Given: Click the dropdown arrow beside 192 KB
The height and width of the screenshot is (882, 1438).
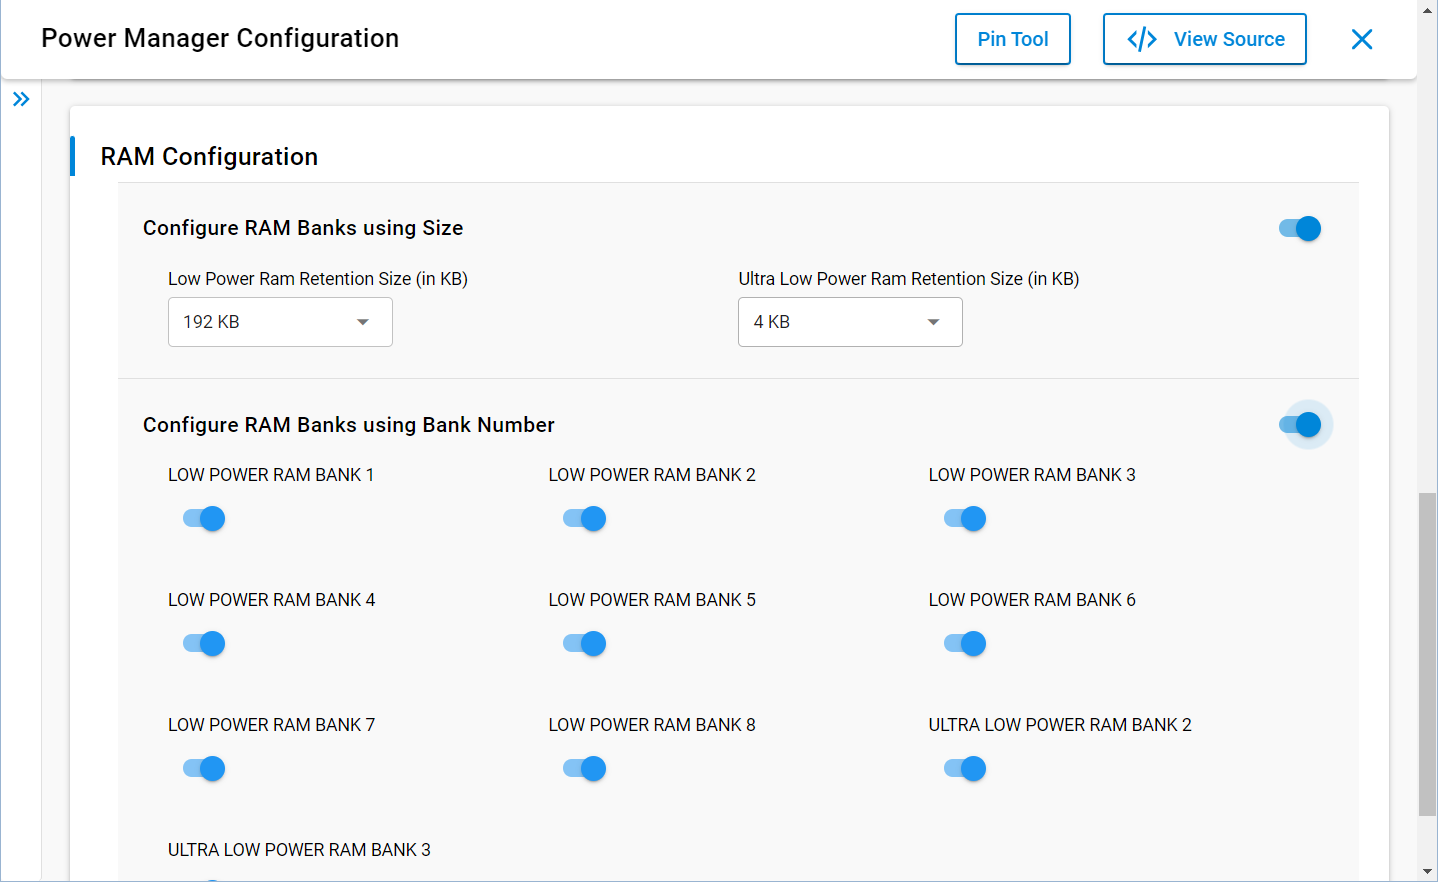Looking at the screenshot, I should pyautogui.click(x=361, y=322).
